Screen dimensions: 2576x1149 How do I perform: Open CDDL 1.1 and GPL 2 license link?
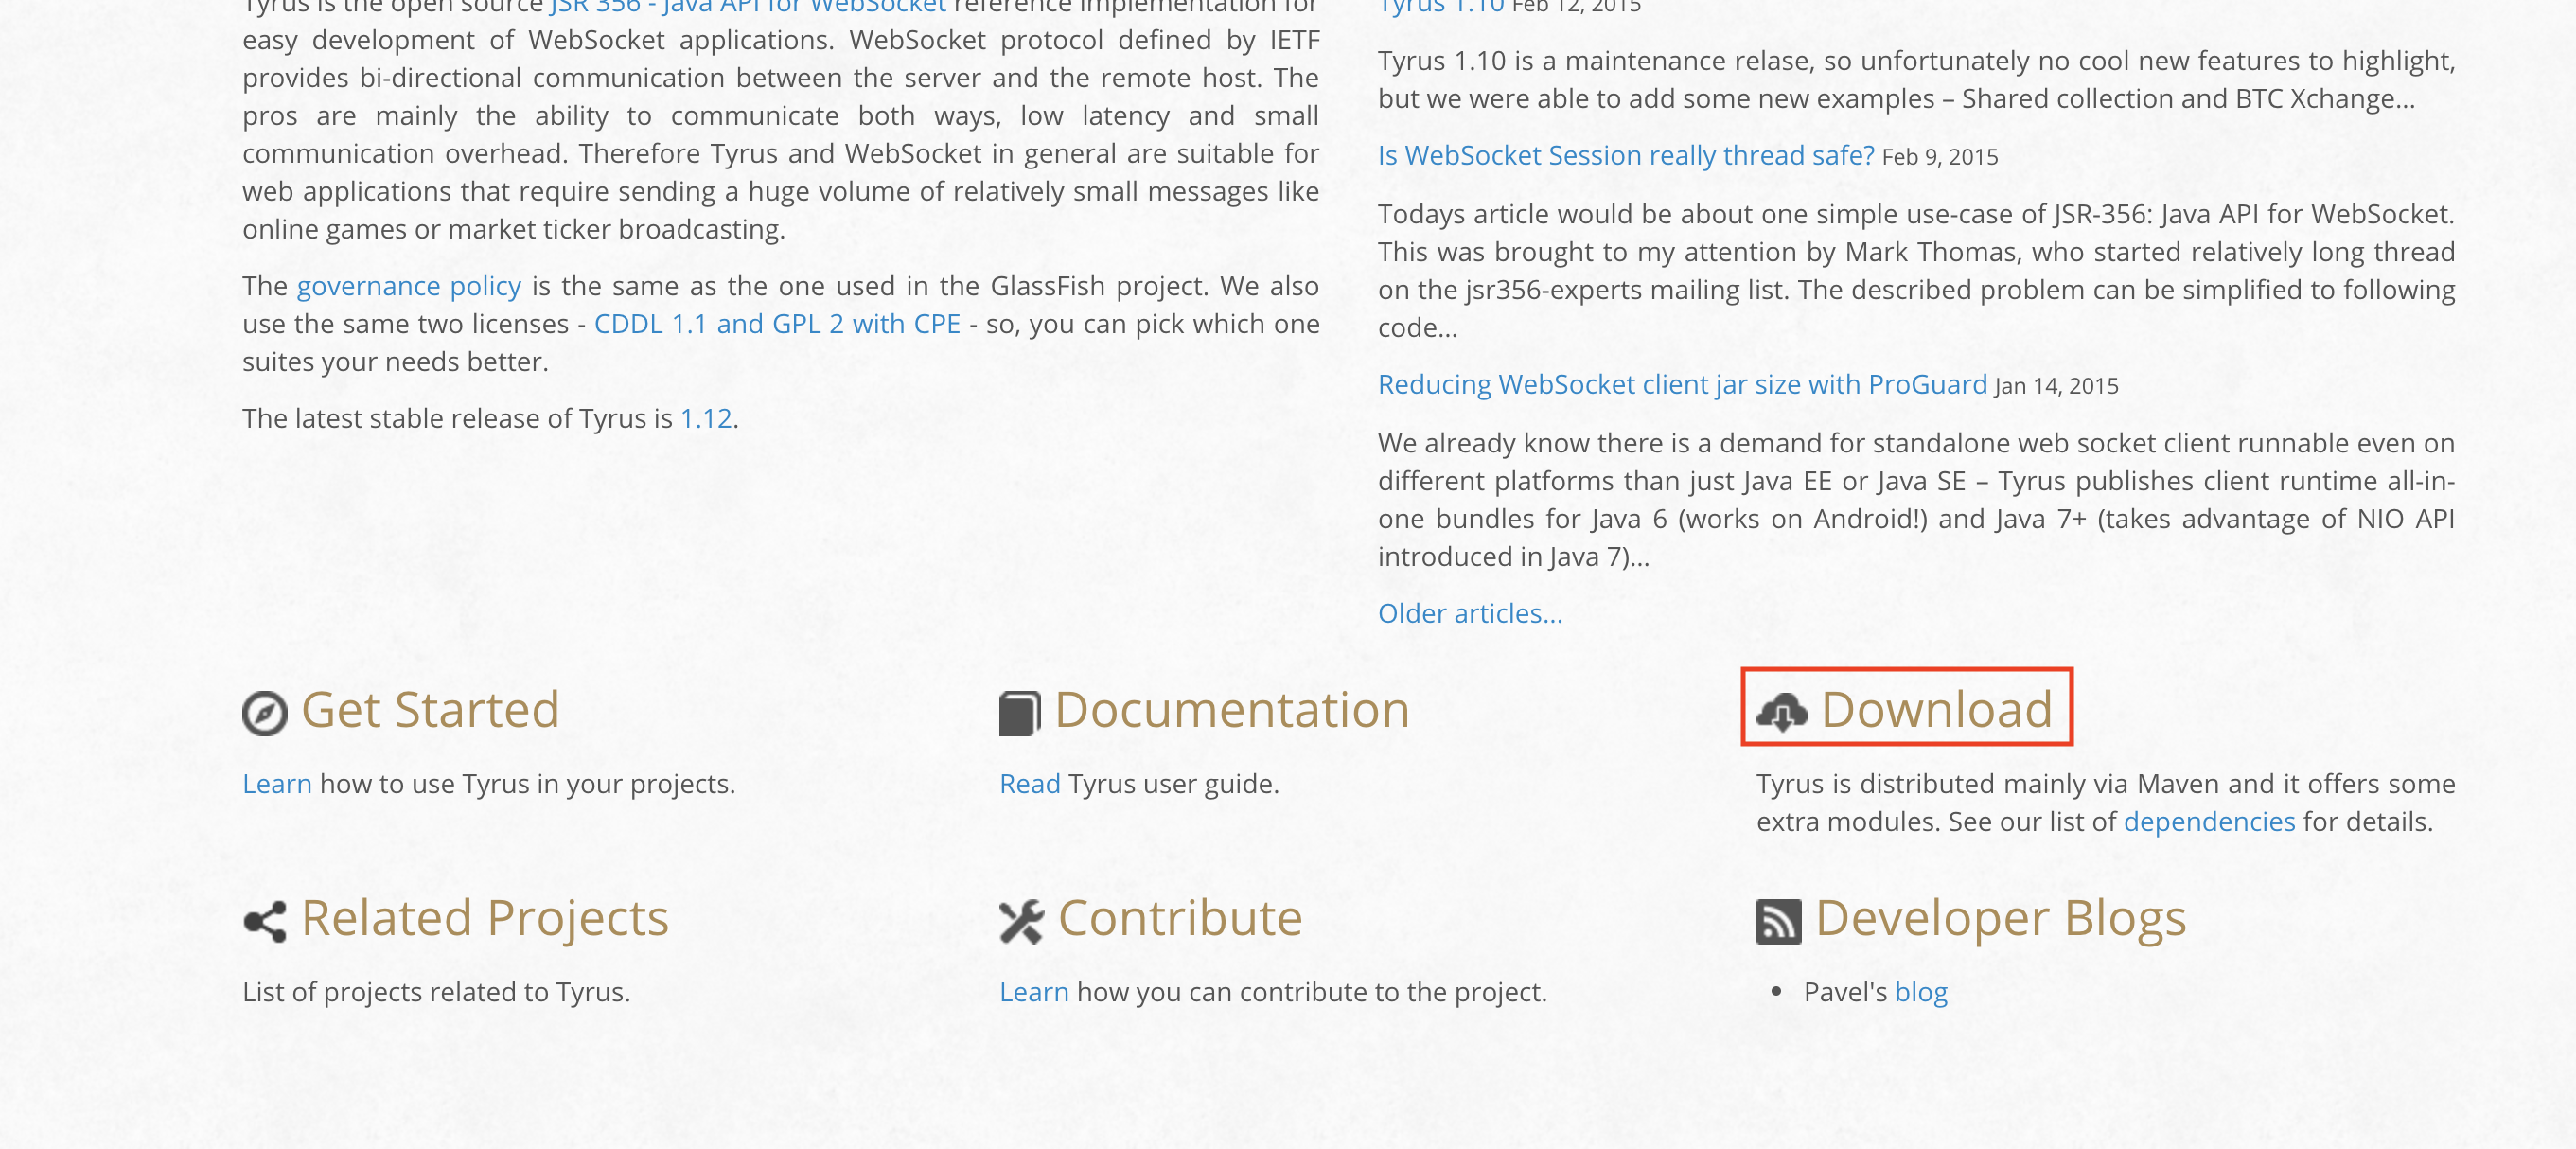[x=777, y=324]
